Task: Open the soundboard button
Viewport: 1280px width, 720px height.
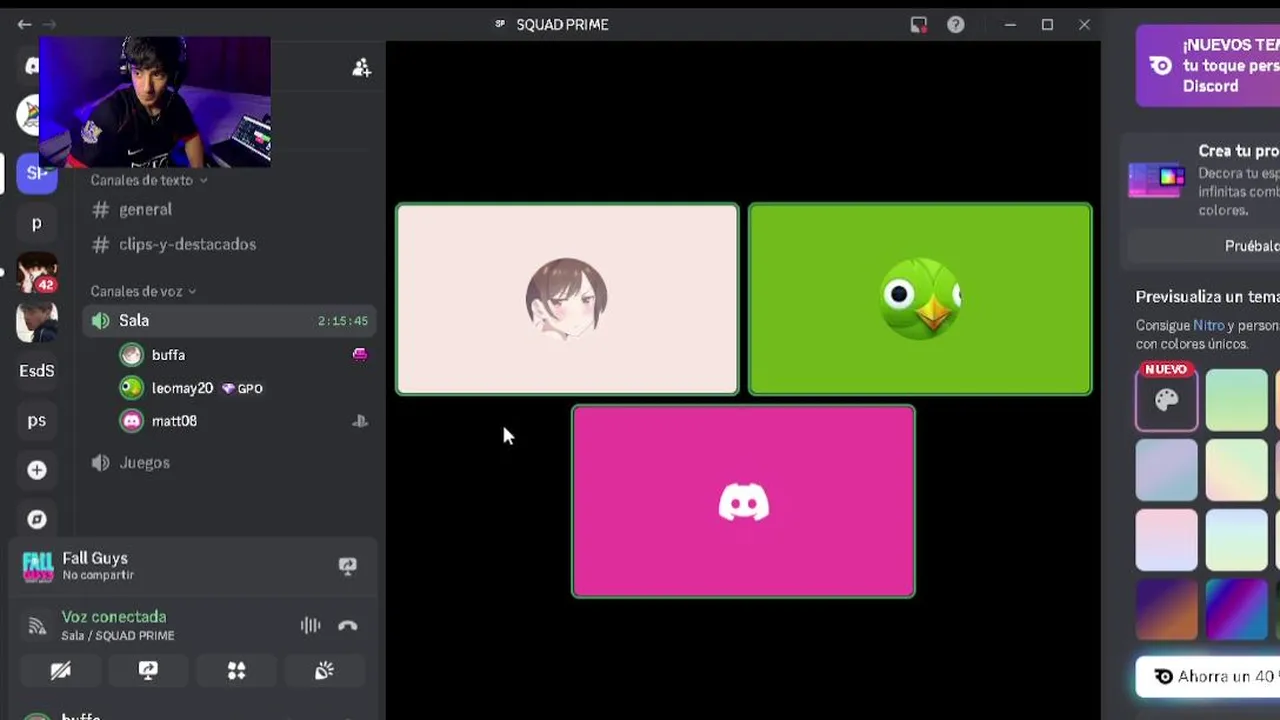Action: click(324, 671)
